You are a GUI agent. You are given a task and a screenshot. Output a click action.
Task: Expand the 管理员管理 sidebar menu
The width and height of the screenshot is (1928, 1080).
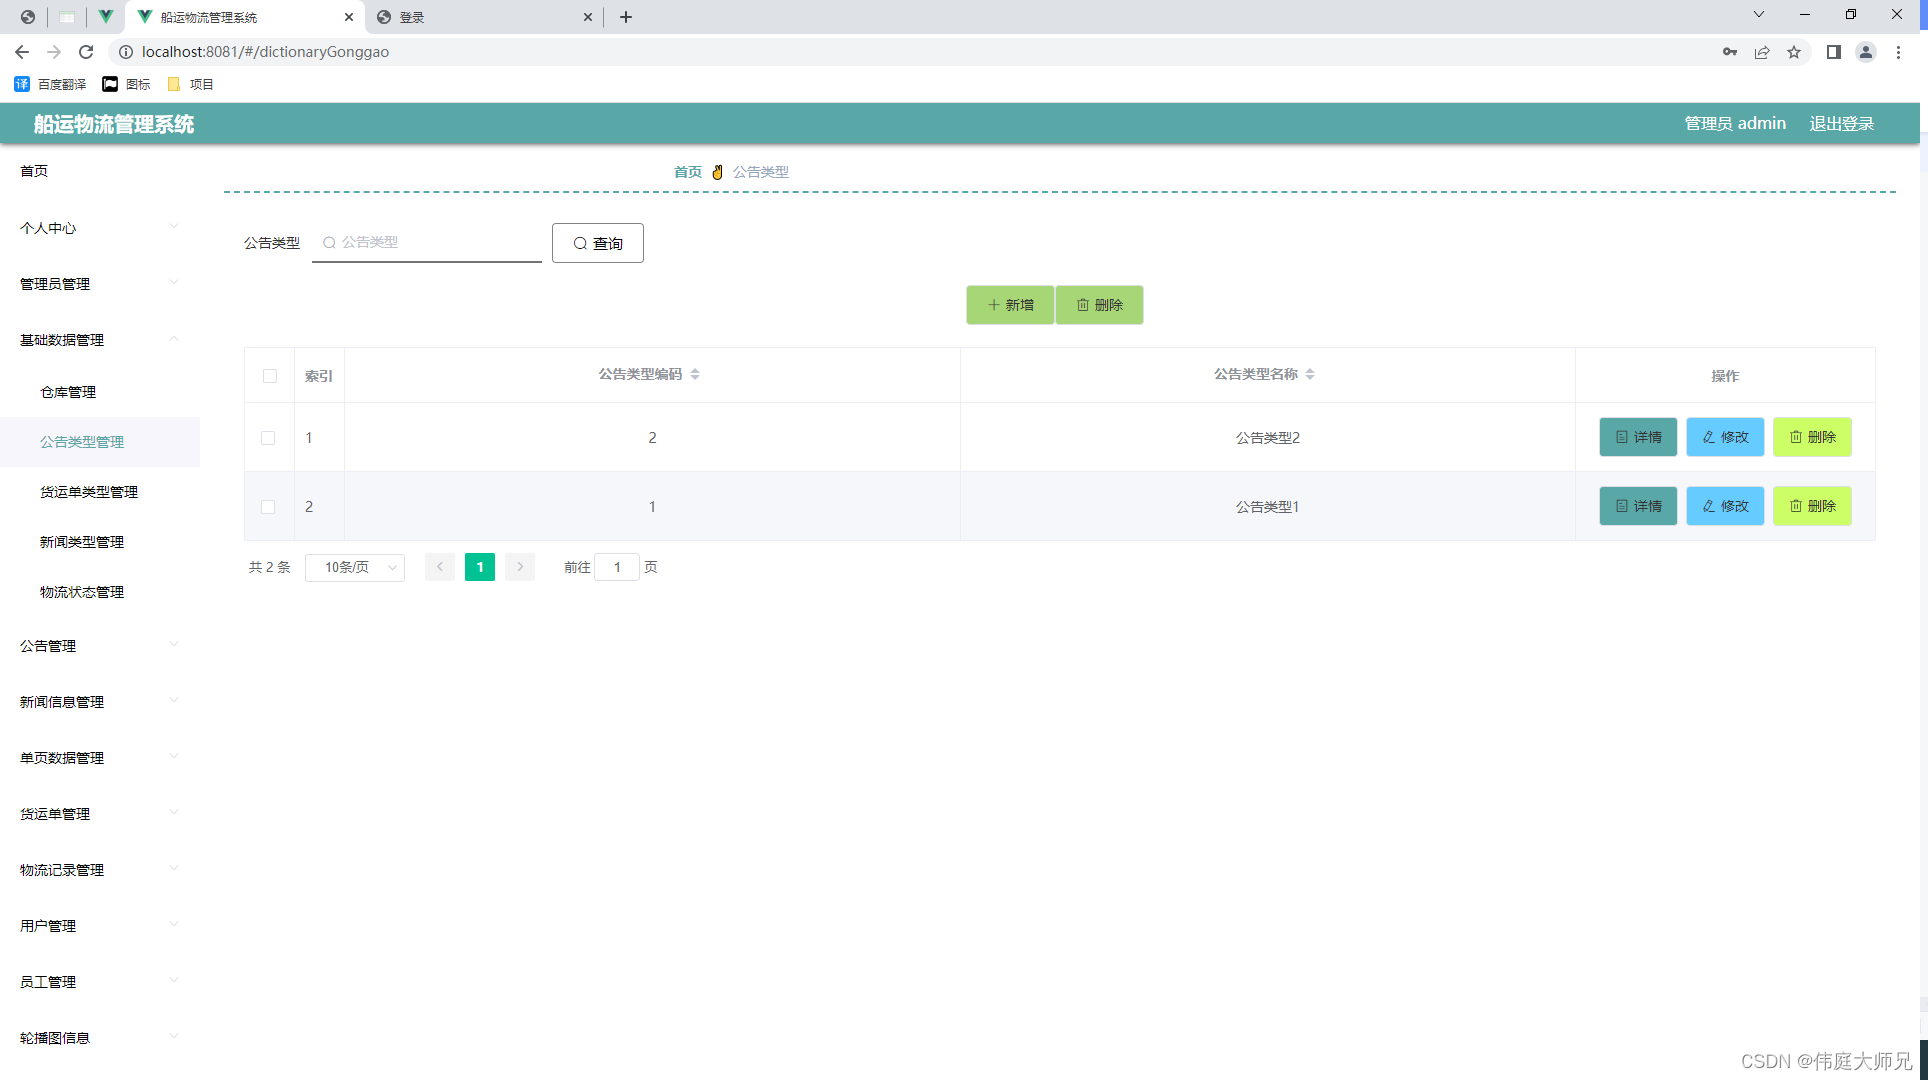click(100, 284)
